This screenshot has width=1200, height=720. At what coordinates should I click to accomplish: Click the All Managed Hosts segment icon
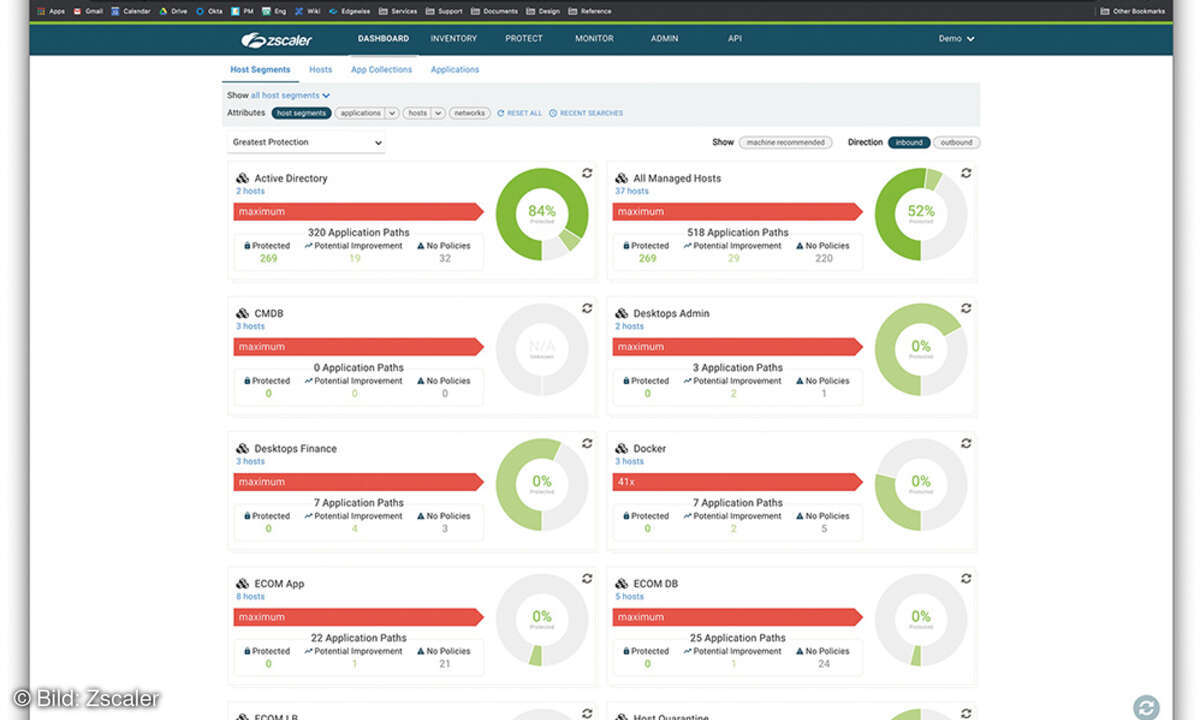pyautogui.click(x=621, y=178)
